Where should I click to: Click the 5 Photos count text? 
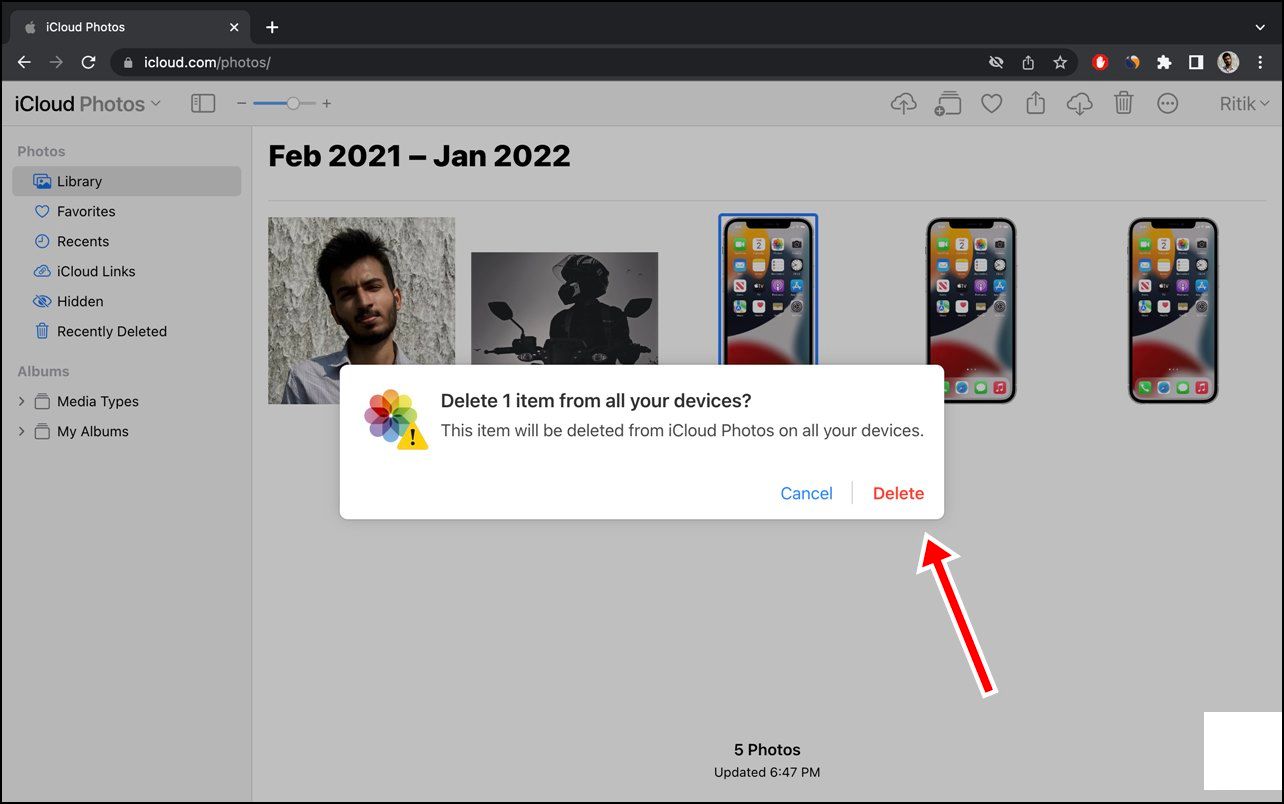pyautogui.click(x=767, y=749)
